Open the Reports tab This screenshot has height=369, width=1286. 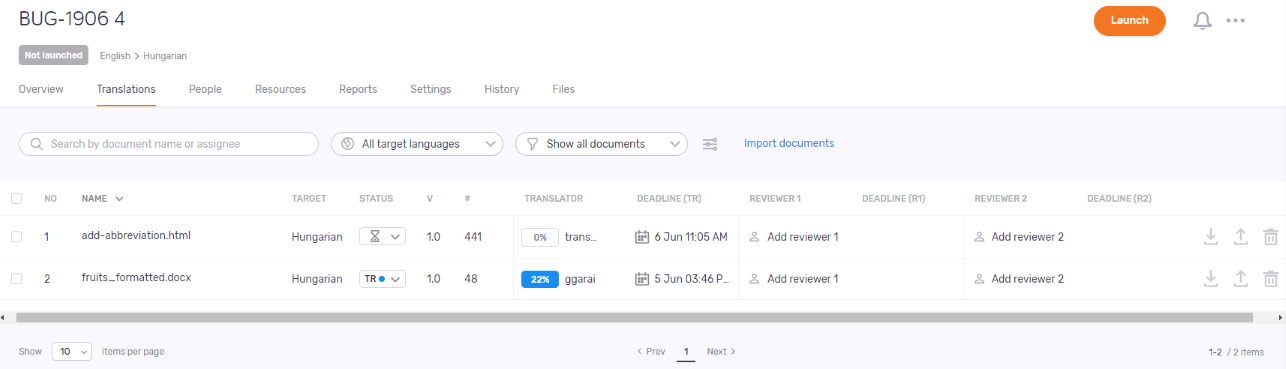(358, 89)
